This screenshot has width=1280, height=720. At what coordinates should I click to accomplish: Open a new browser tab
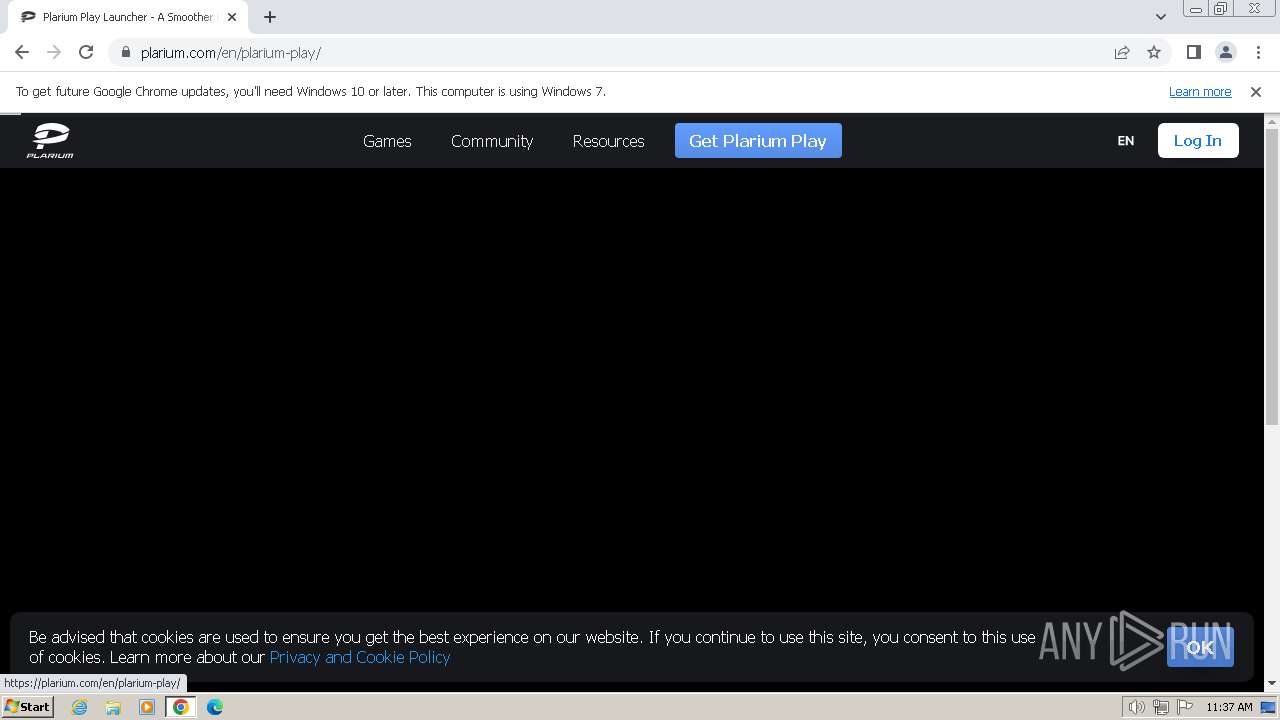(x=270, y=17)
